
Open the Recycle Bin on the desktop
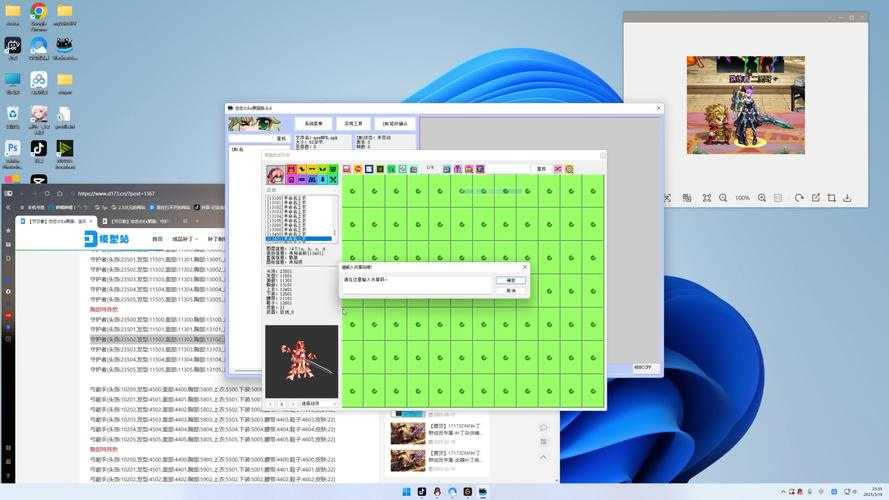[x=12, y=117]
